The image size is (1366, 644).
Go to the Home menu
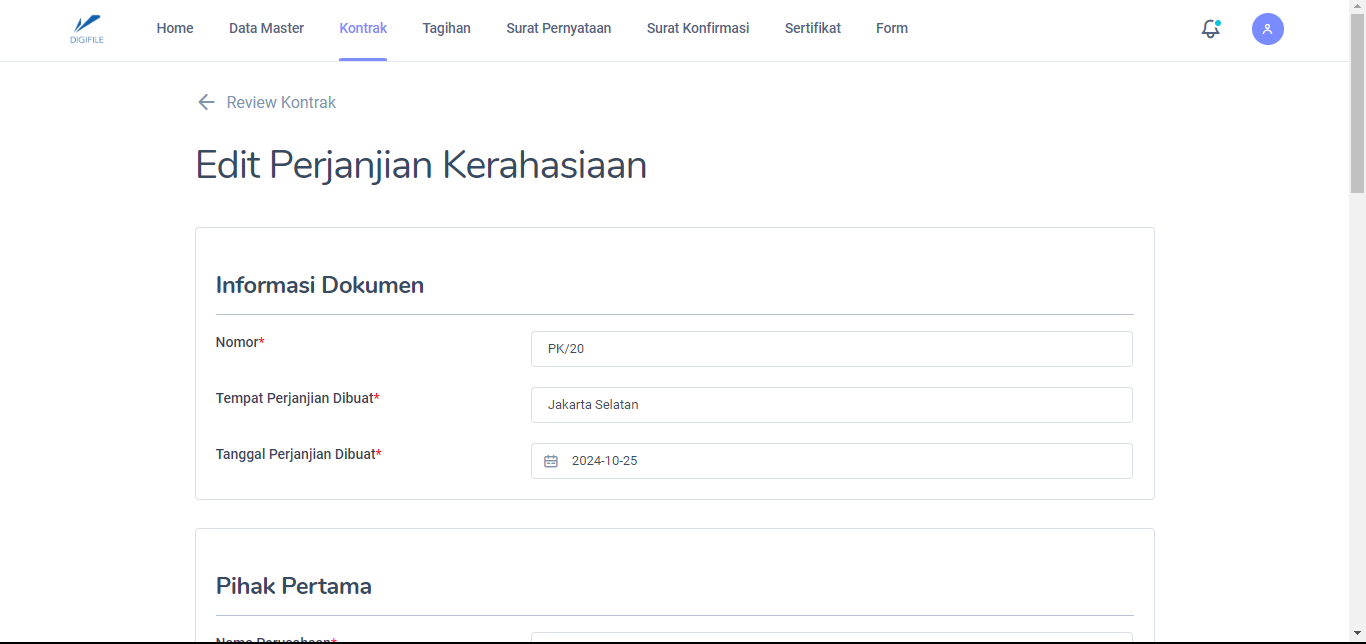[x=175, y=28]
